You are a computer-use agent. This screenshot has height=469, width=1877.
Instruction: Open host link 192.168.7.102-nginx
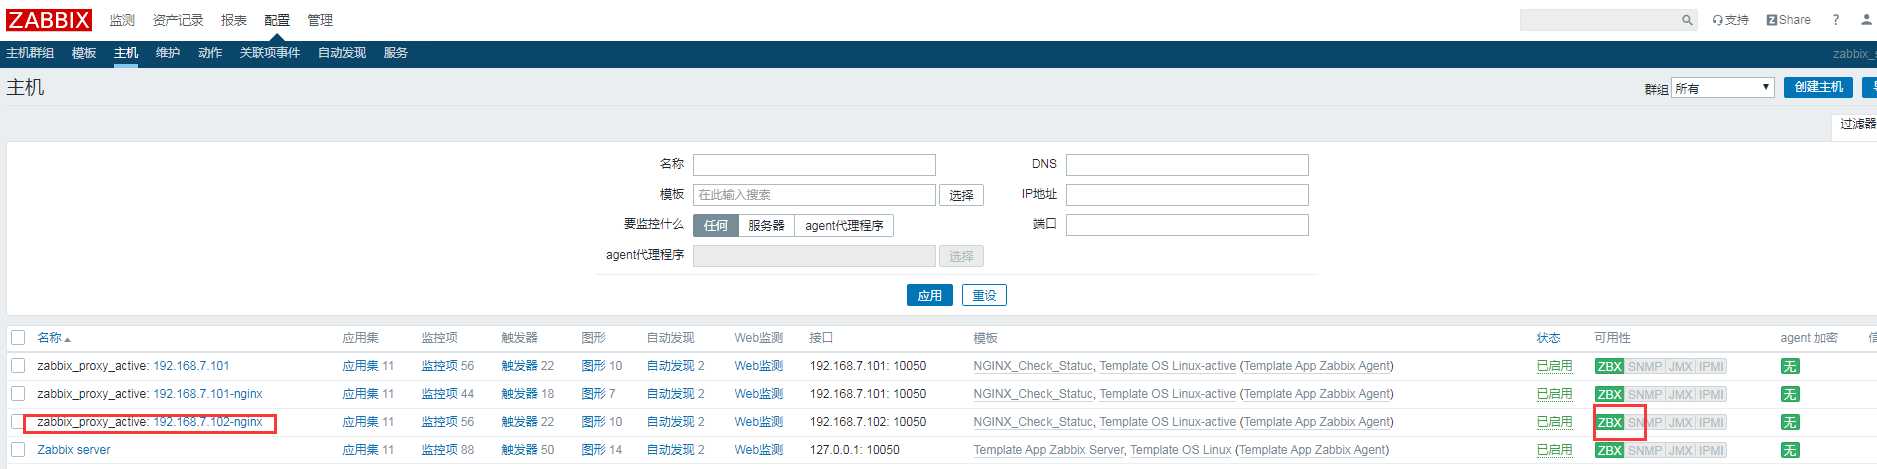pyautogui.click(x=208, y=422)
